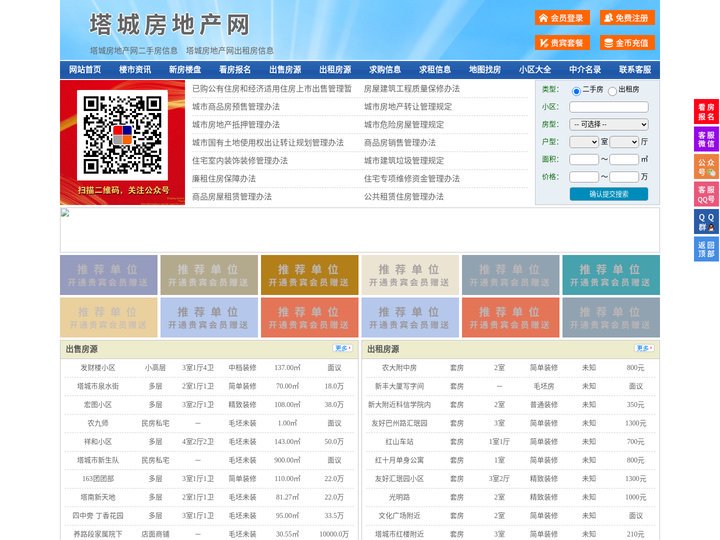The width and height of the screenshot is (720, 540).
Task: Click 更多 in the 出售房源 header
Action: pyautogui.click(x=343, y=349)
